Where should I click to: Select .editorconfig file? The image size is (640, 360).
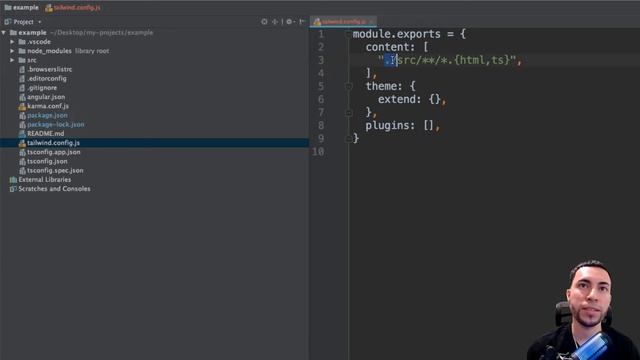(47, 78)
